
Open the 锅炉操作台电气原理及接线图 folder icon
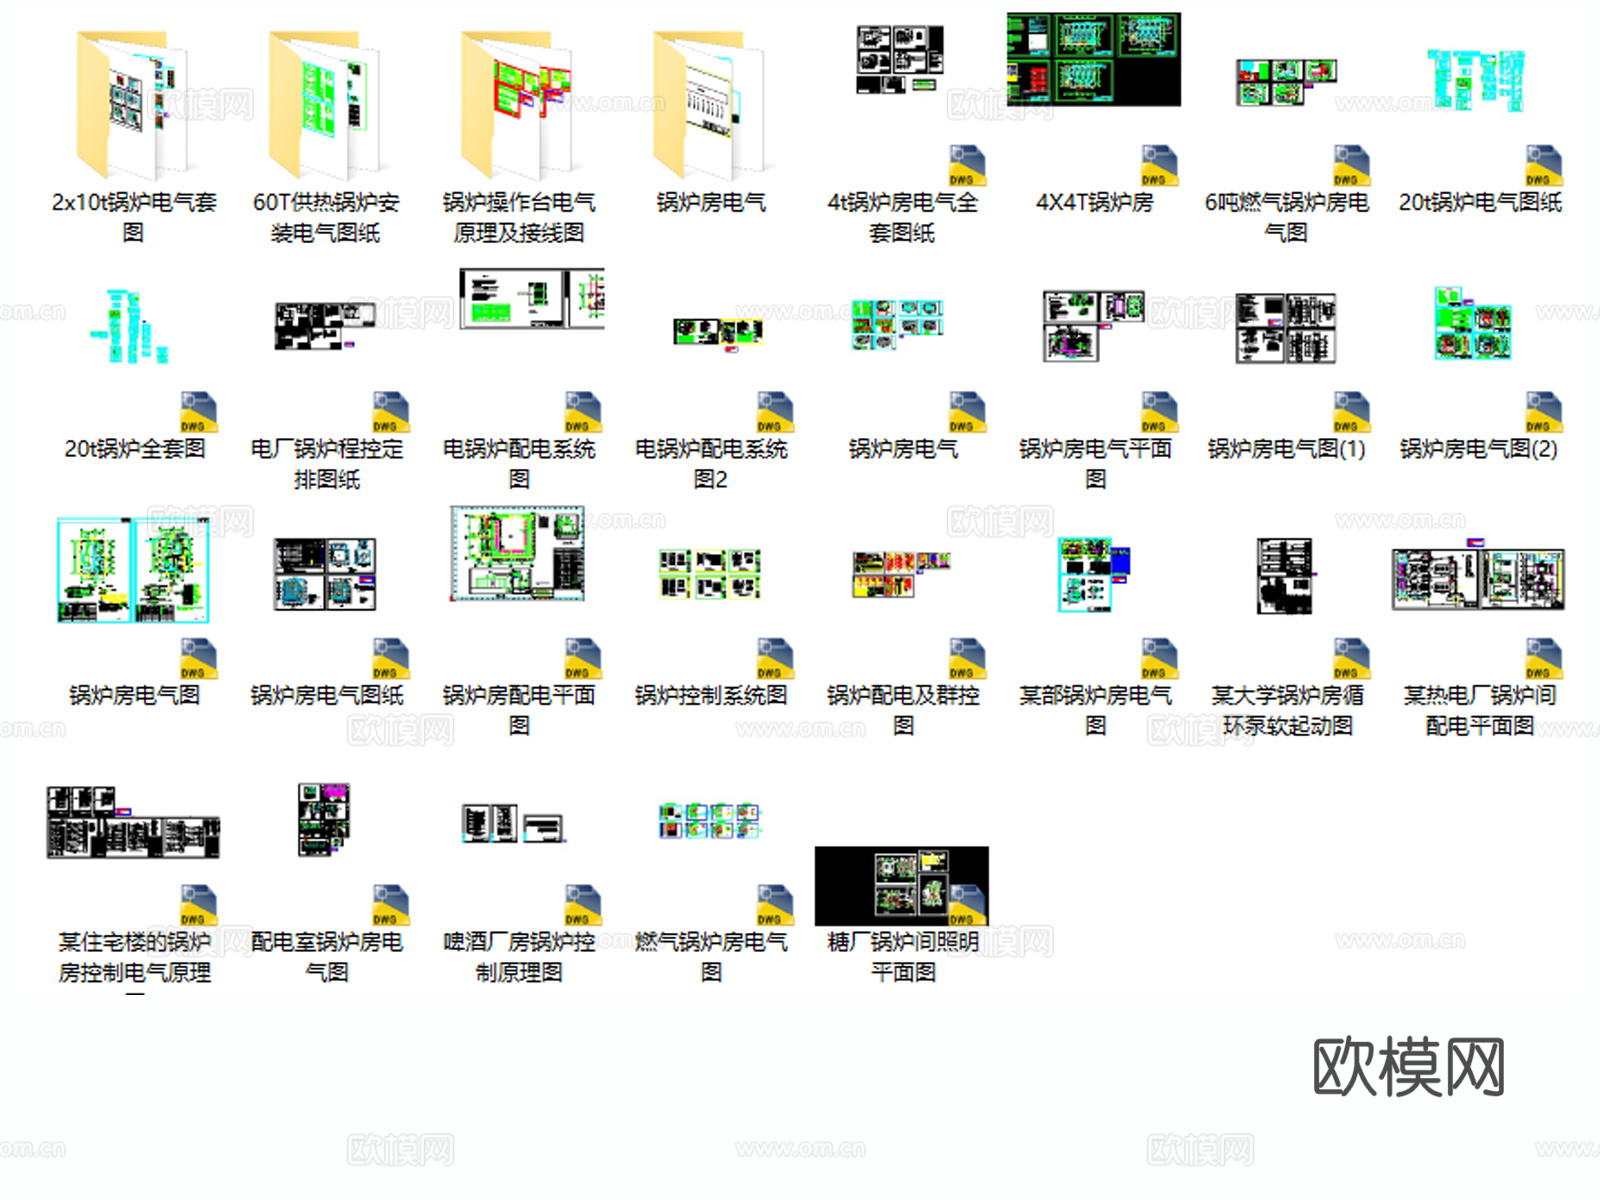pos(518,105)
